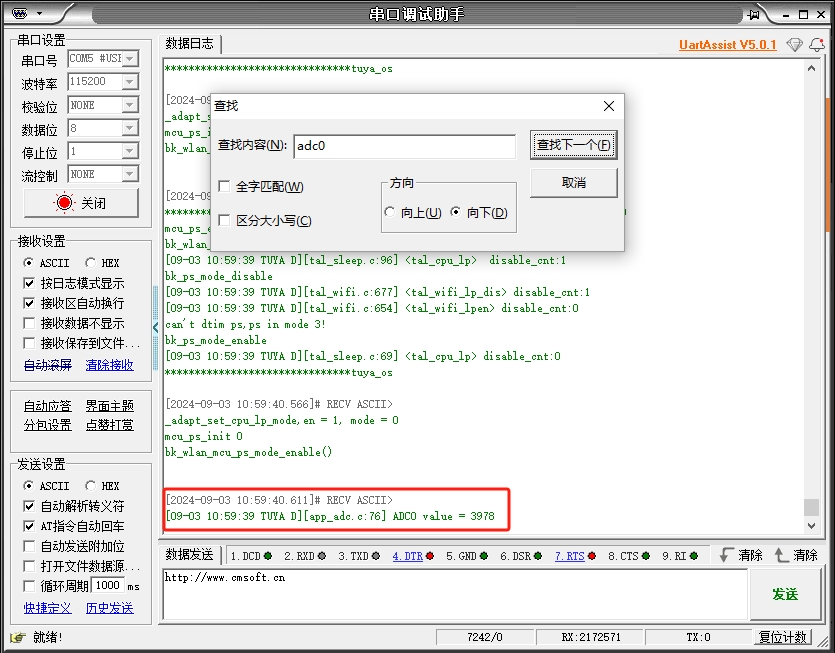Click the notification bell icon
835x653 pixels.
point(818,45)
